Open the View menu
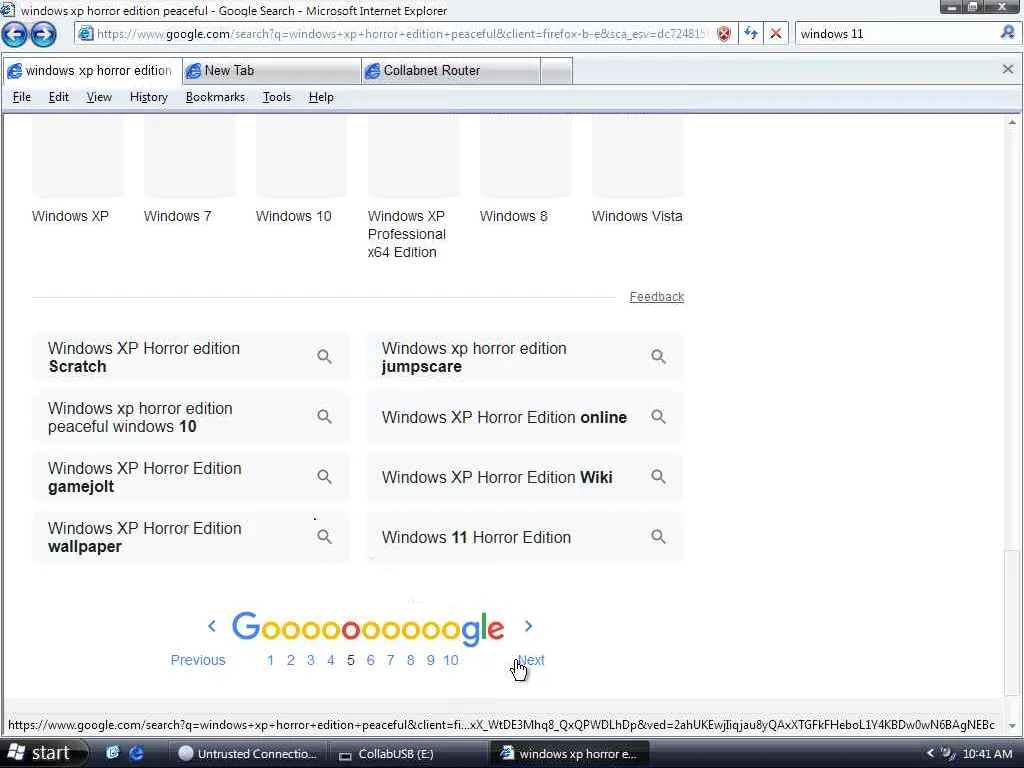The width and height of the screenshot is (1024, 768). click(x=99, y=97)
